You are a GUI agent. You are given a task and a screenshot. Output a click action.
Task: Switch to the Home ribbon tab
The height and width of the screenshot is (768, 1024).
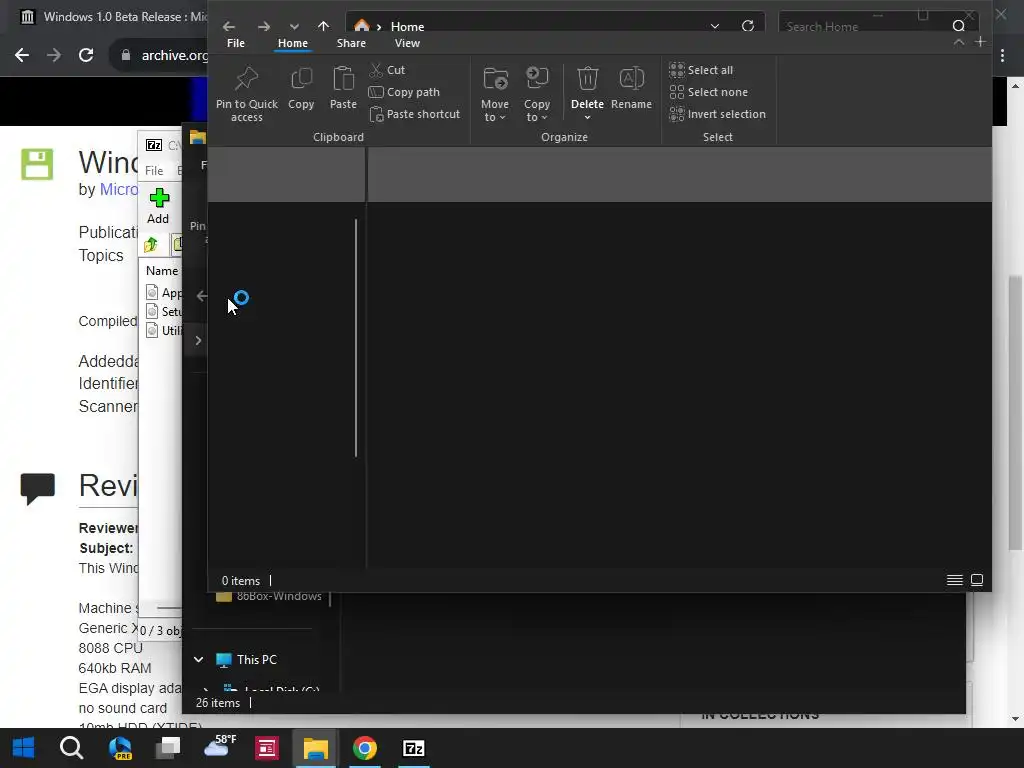click(x=293, y=43)
